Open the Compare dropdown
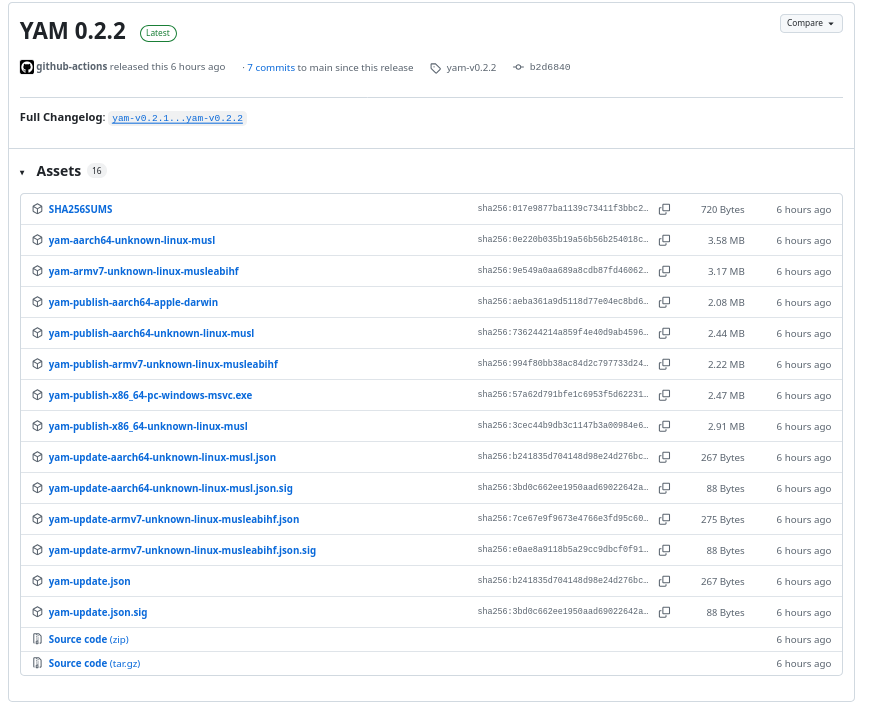This screenshot has width=872, height=713. tap(811, 23)
